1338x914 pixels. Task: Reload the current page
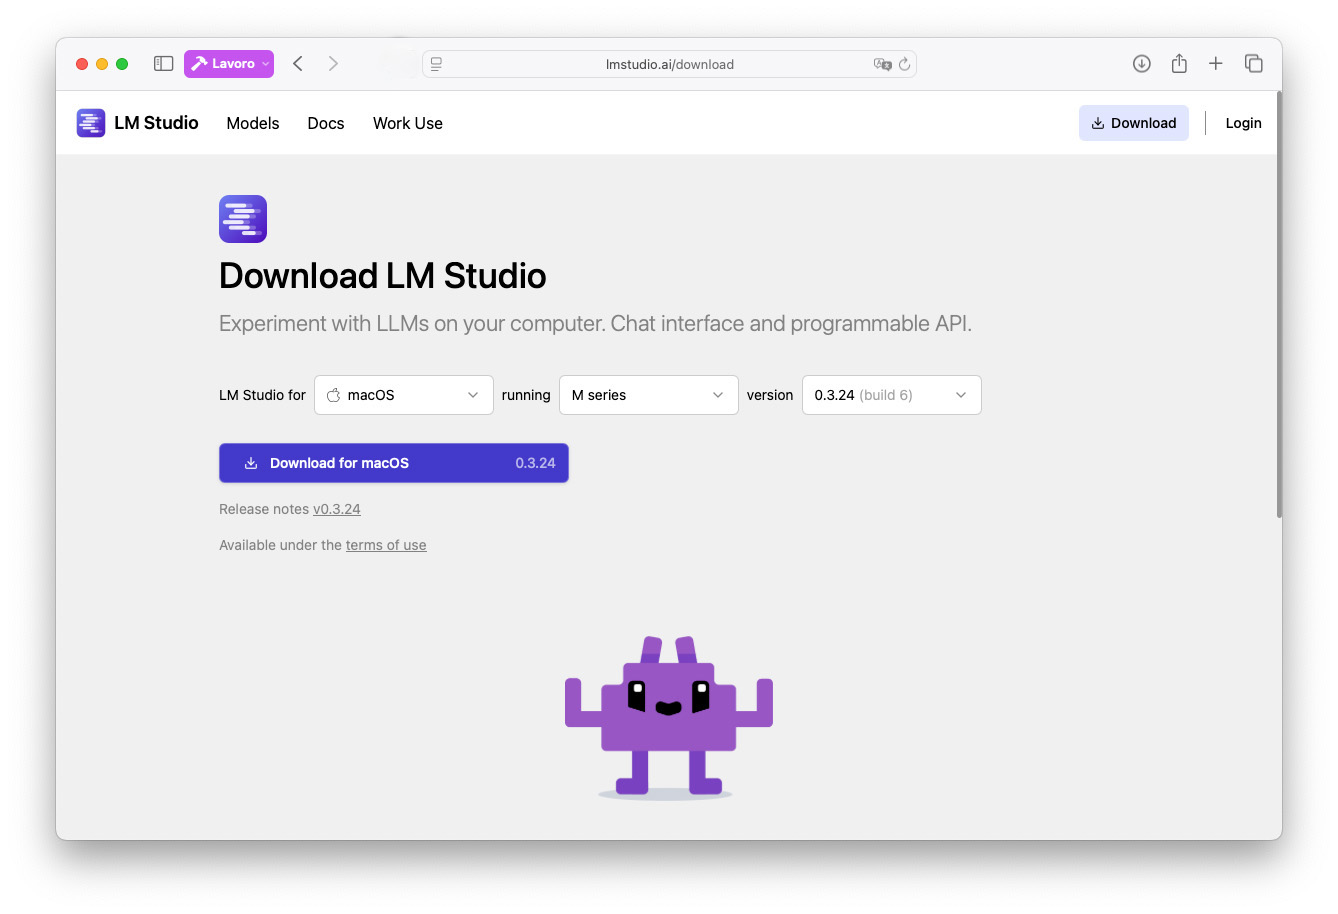click(904, 64)
